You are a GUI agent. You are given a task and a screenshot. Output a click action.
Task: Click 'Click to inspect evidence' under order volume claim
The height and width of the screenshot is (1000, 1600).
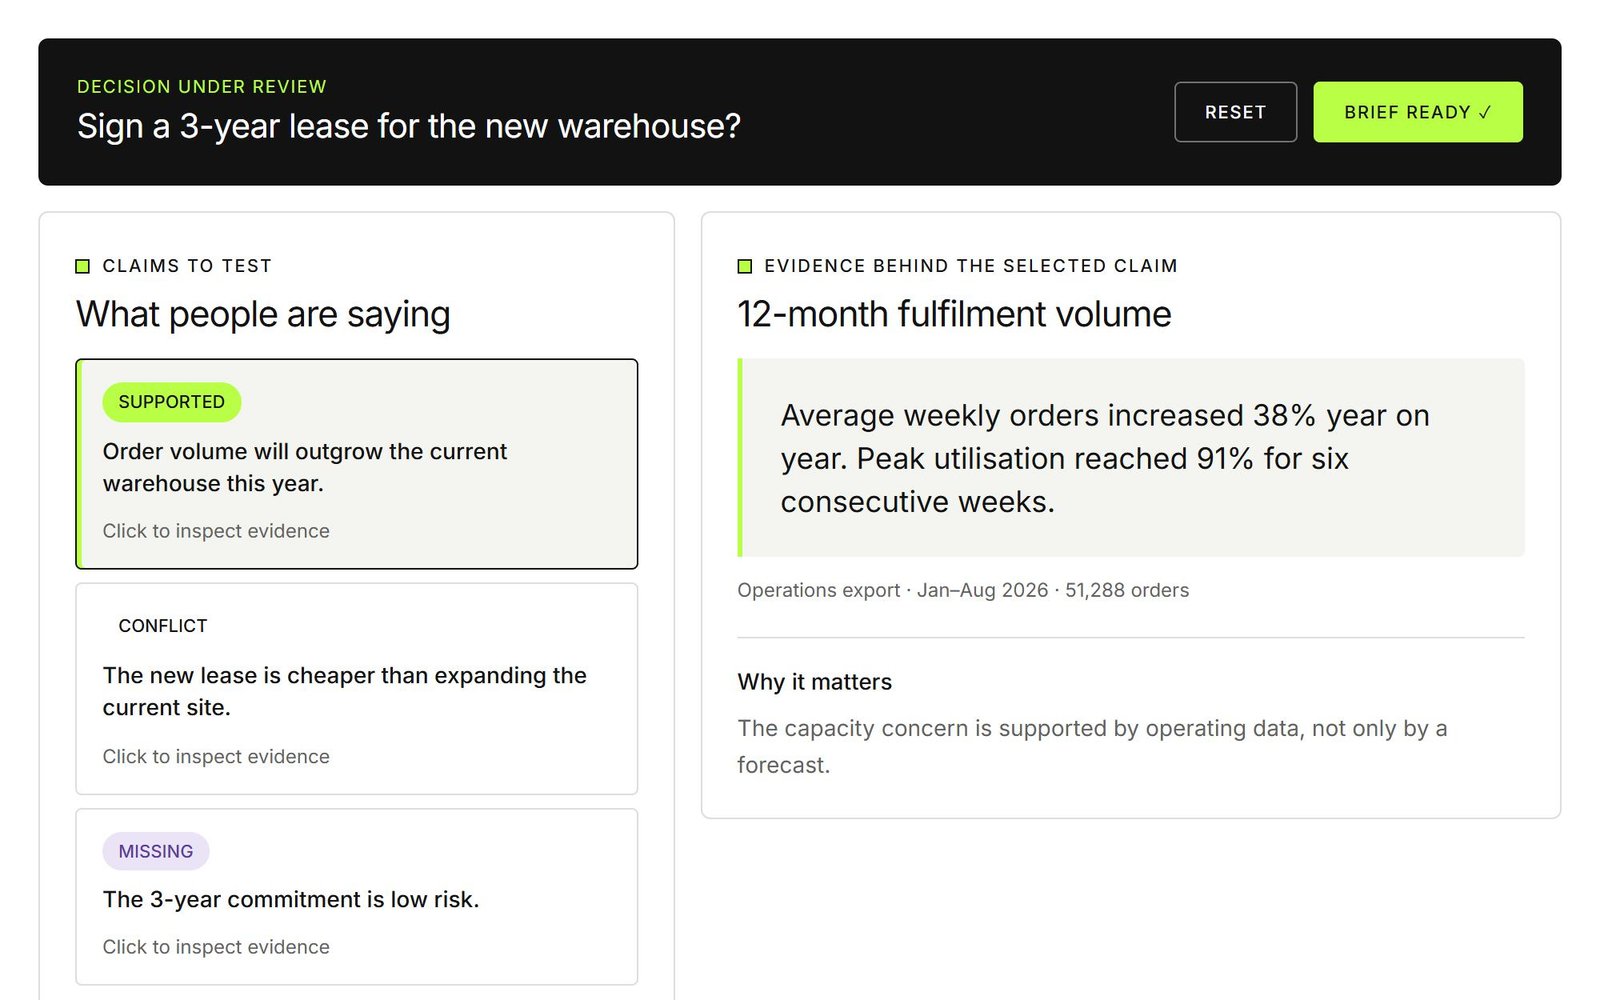coord(216,531)
